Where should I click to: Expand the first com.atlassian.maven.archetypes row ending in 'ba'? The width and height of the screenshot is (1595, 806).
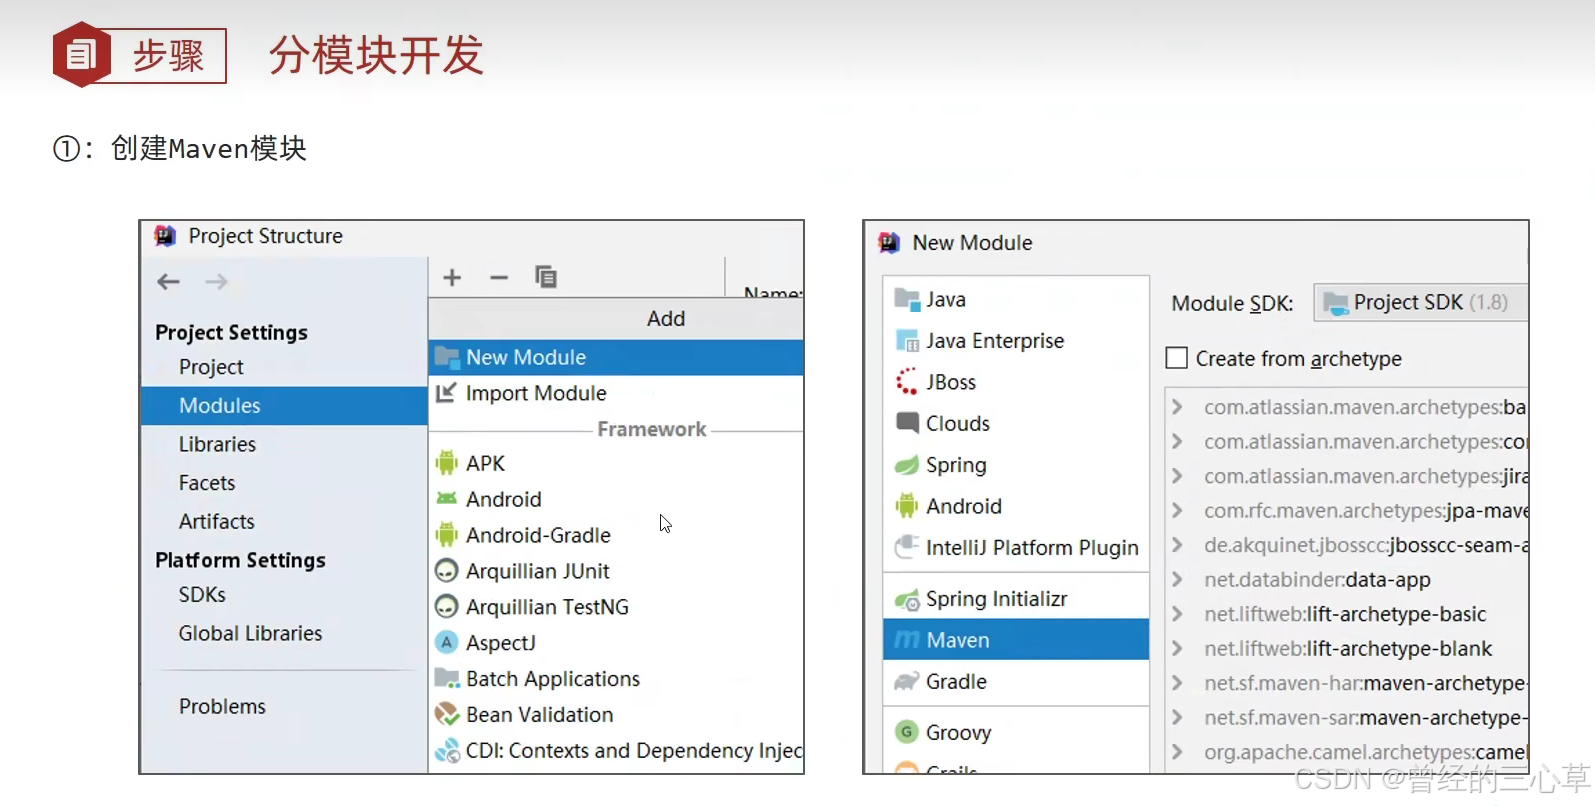tap(1177, 407)
